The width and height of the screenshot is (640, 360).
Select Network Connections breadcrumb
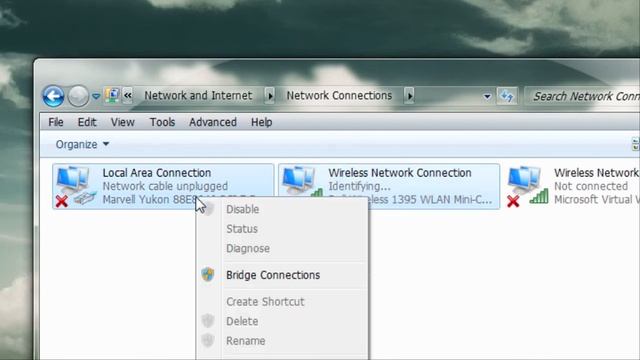click(339, 96)
